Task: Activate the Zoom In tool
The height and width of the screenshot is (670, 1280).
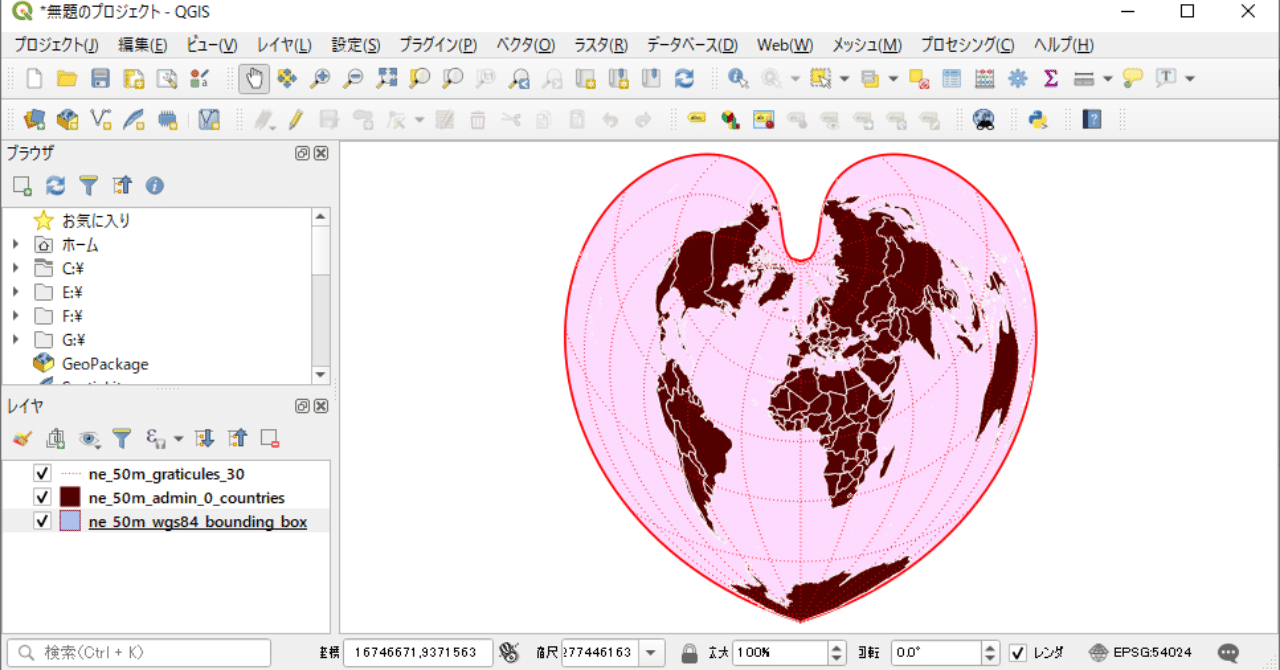Action: tap(320, 78)
